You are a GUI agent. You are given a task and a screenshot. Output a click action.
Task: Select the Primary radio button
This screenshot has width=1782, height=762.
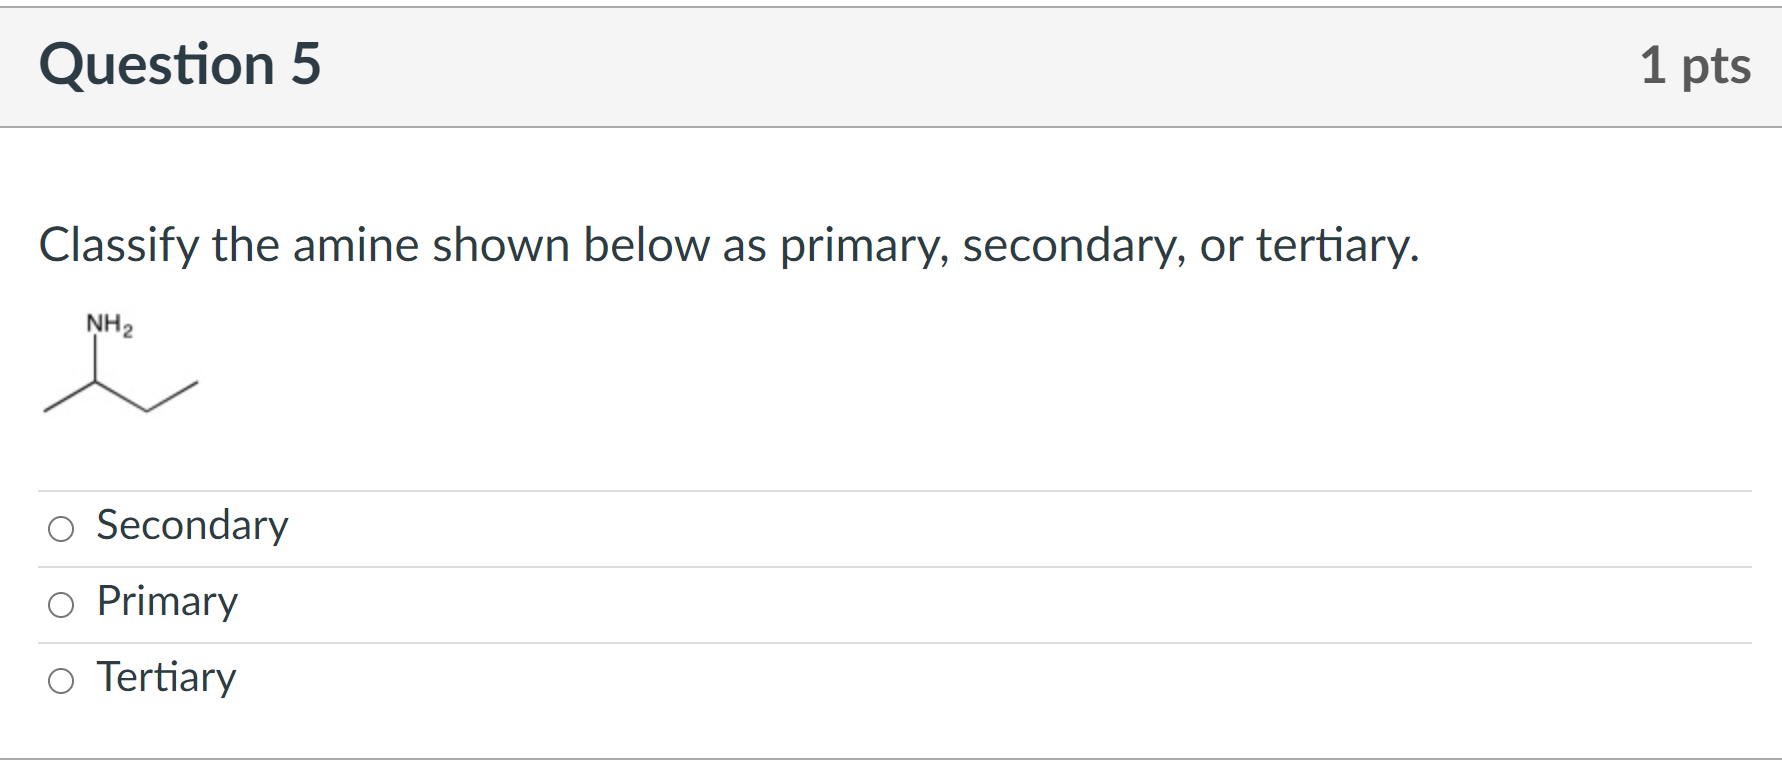click(62, 603)
